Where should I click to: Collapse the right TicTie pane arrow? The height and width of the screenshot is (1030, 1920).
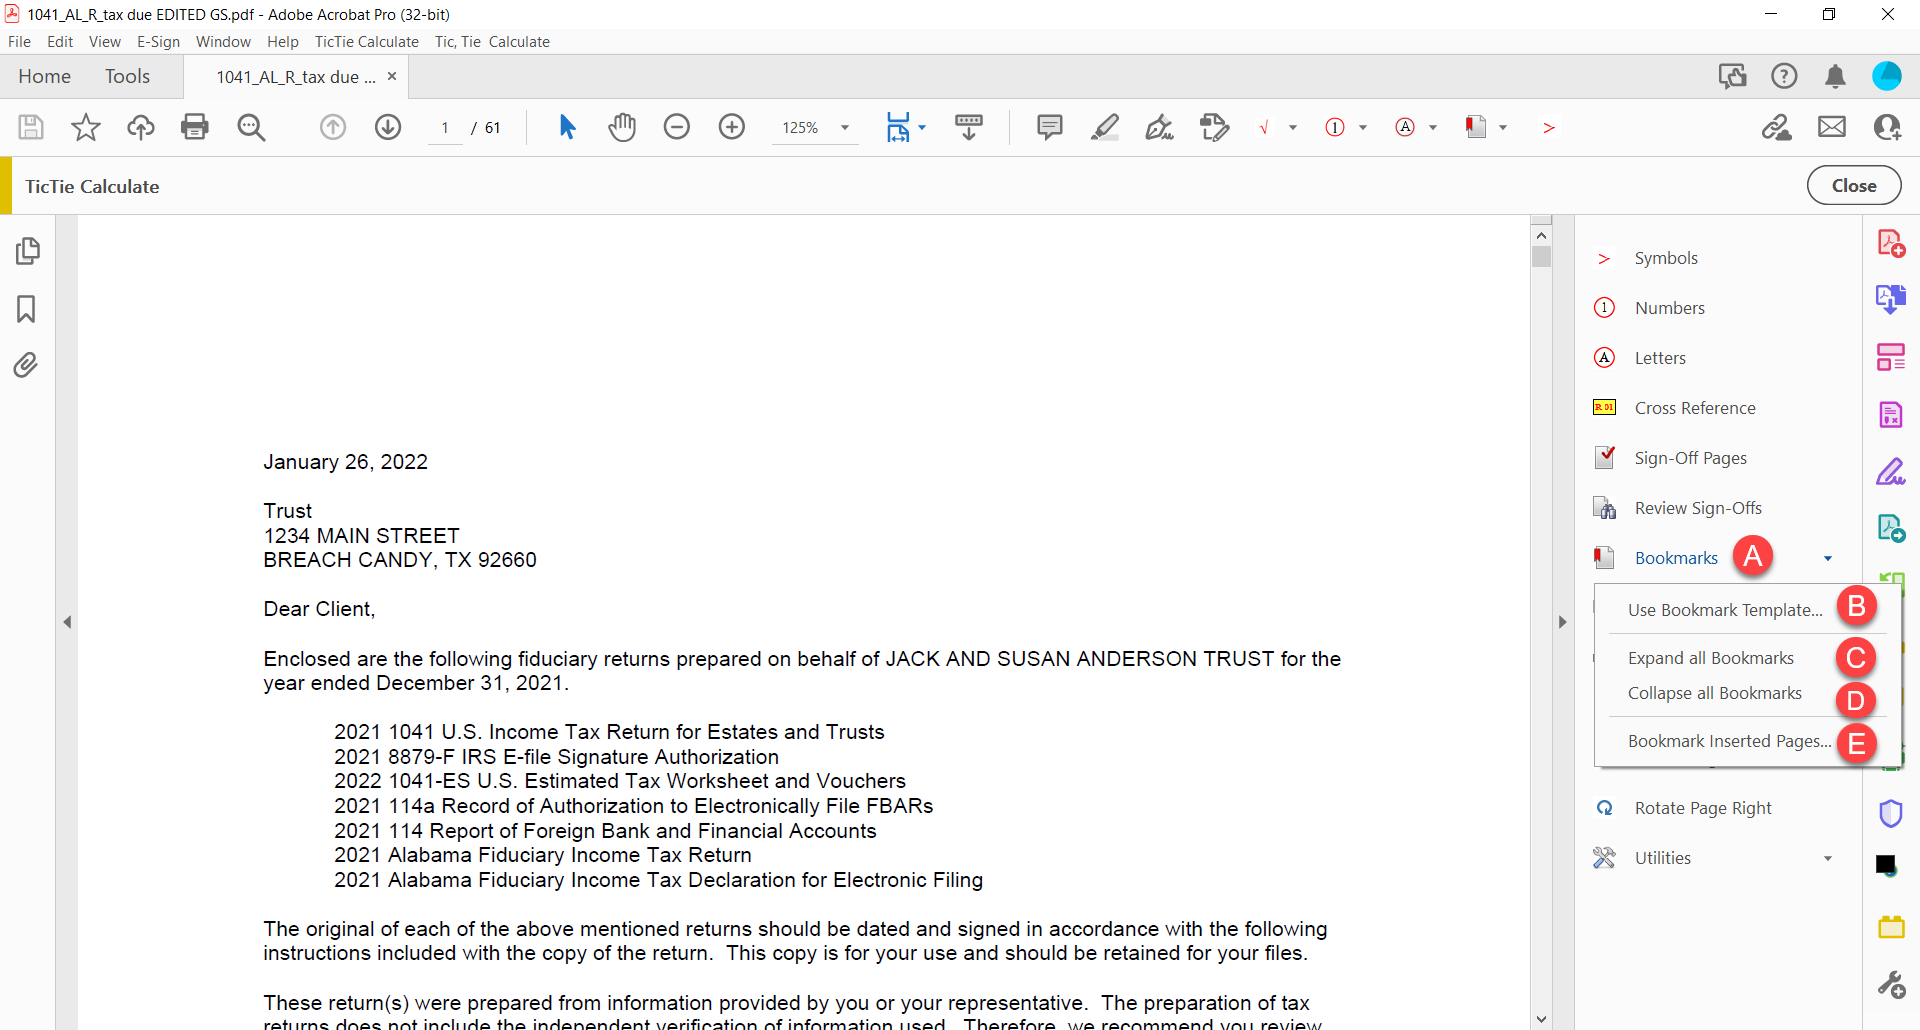[x=1562, y=622]
